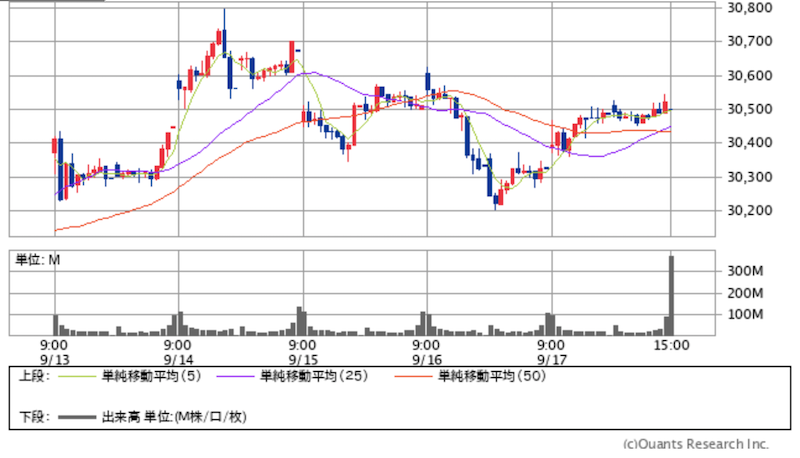The image size is (800, 458).
Task: Click the 30,500 price axis label
Action: pos(749,109)
